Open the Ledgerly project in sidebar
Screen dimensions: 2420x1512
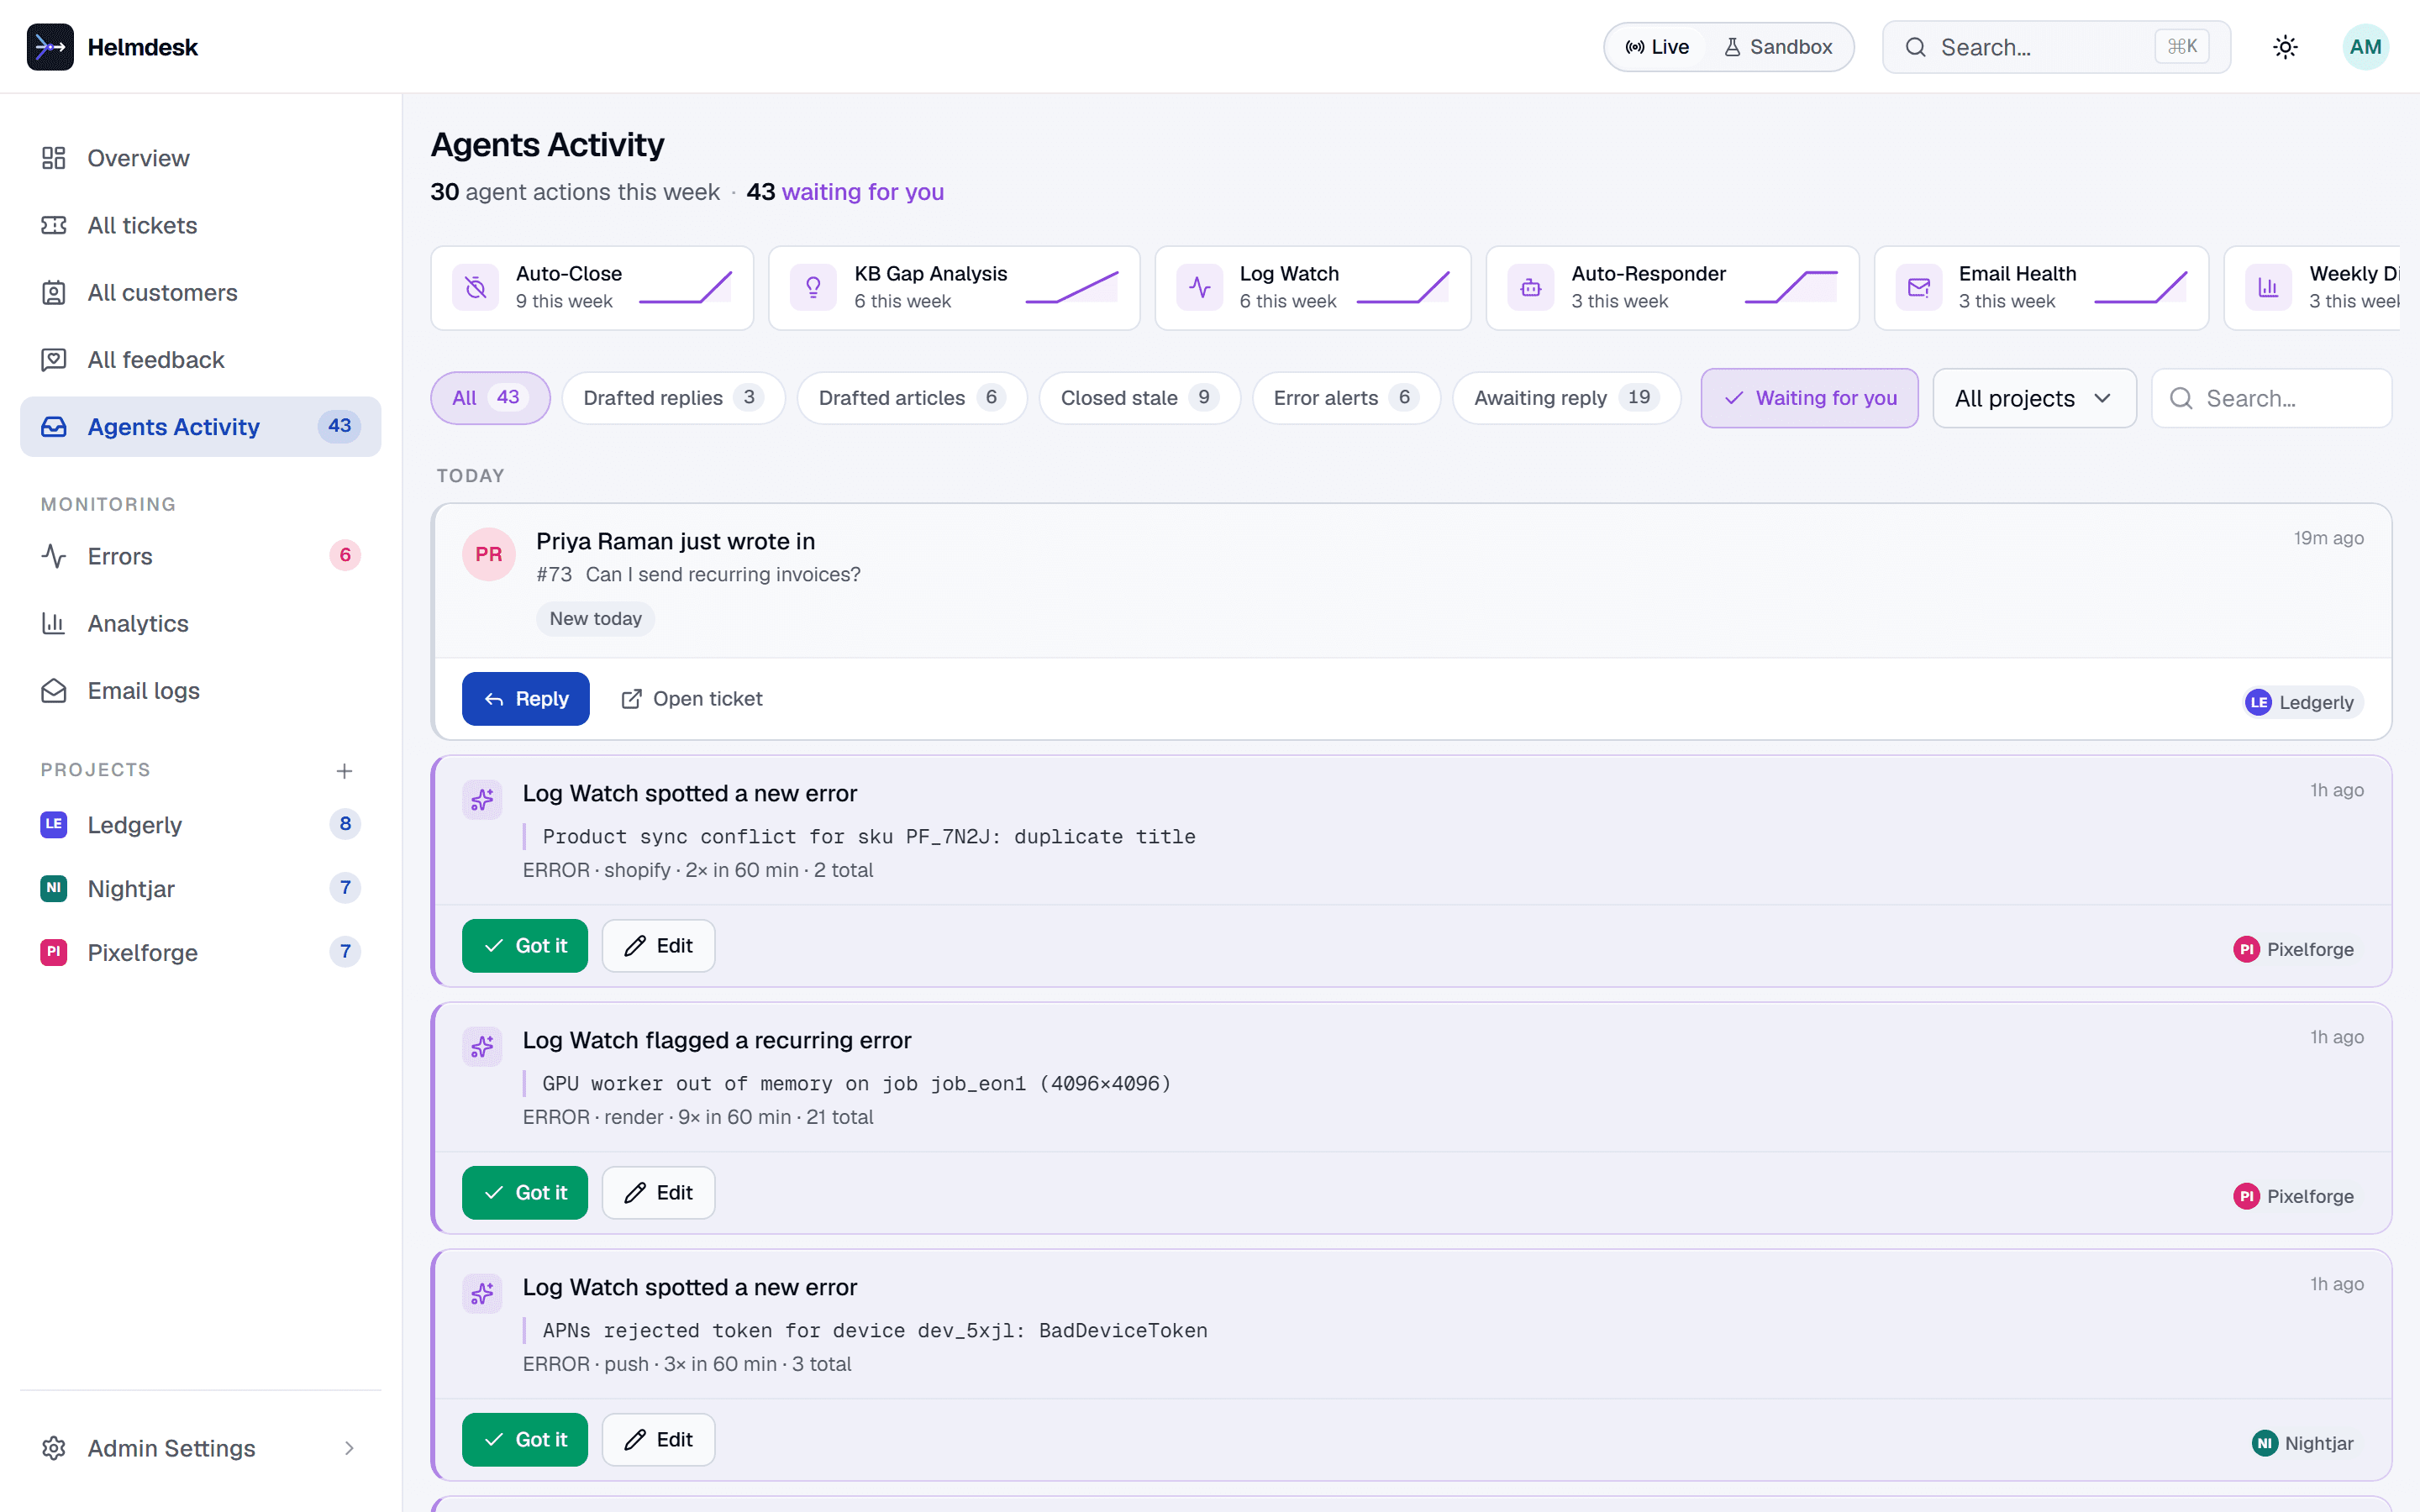click(200, 825)
